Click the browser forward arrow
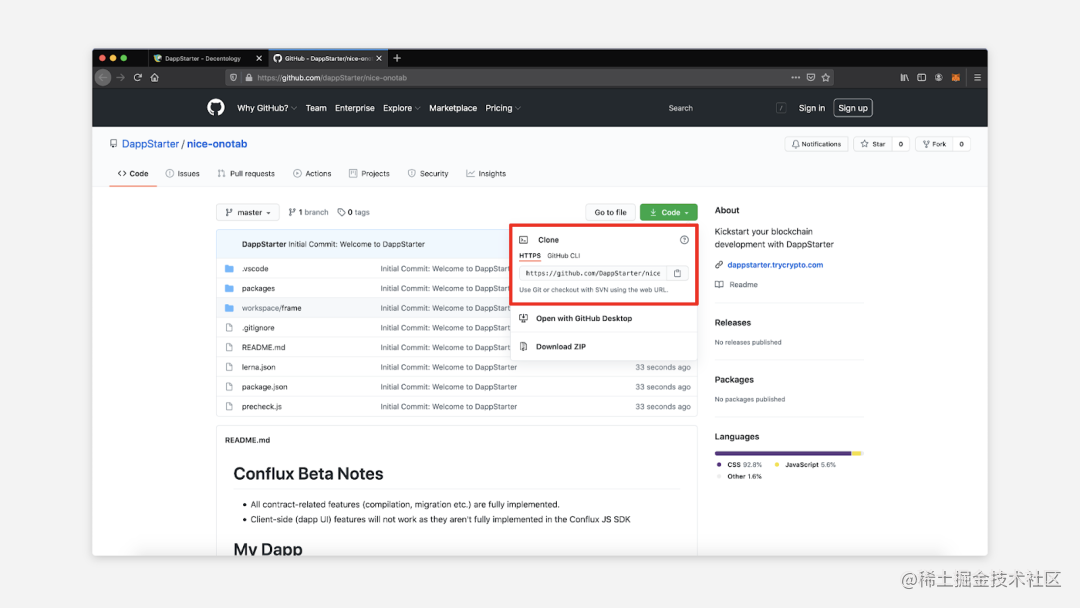The height and width of the screenshot is (608, 1080). [x=121, y=78]
